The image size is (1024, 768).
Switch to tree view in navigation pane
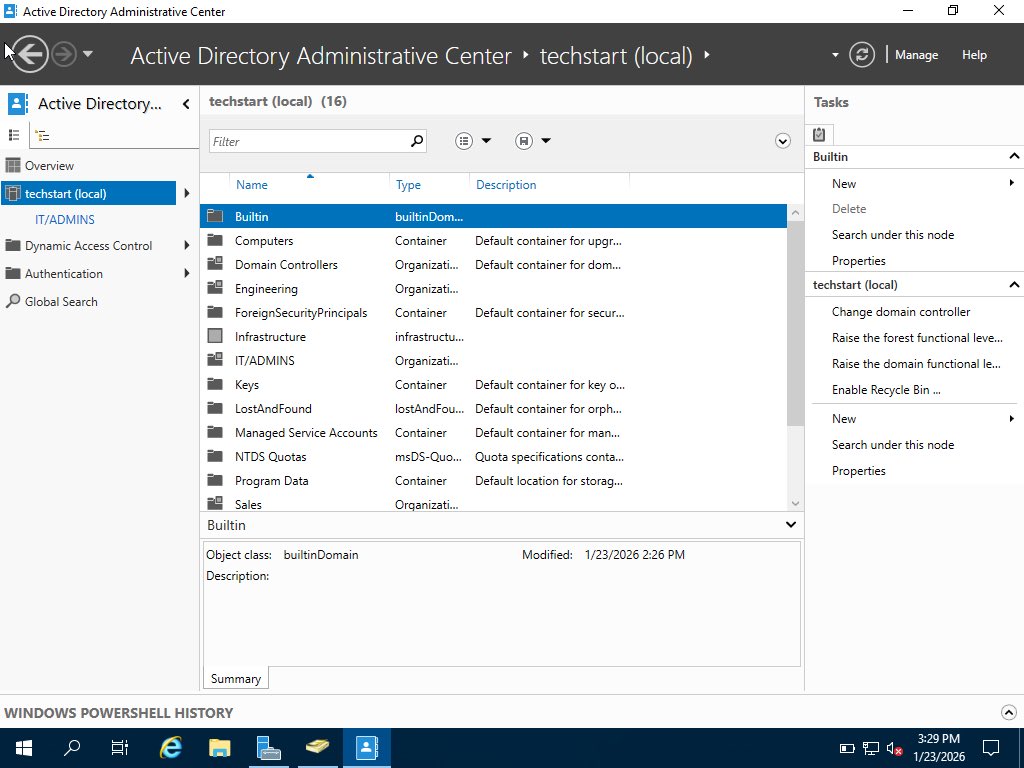pos(42,136)
